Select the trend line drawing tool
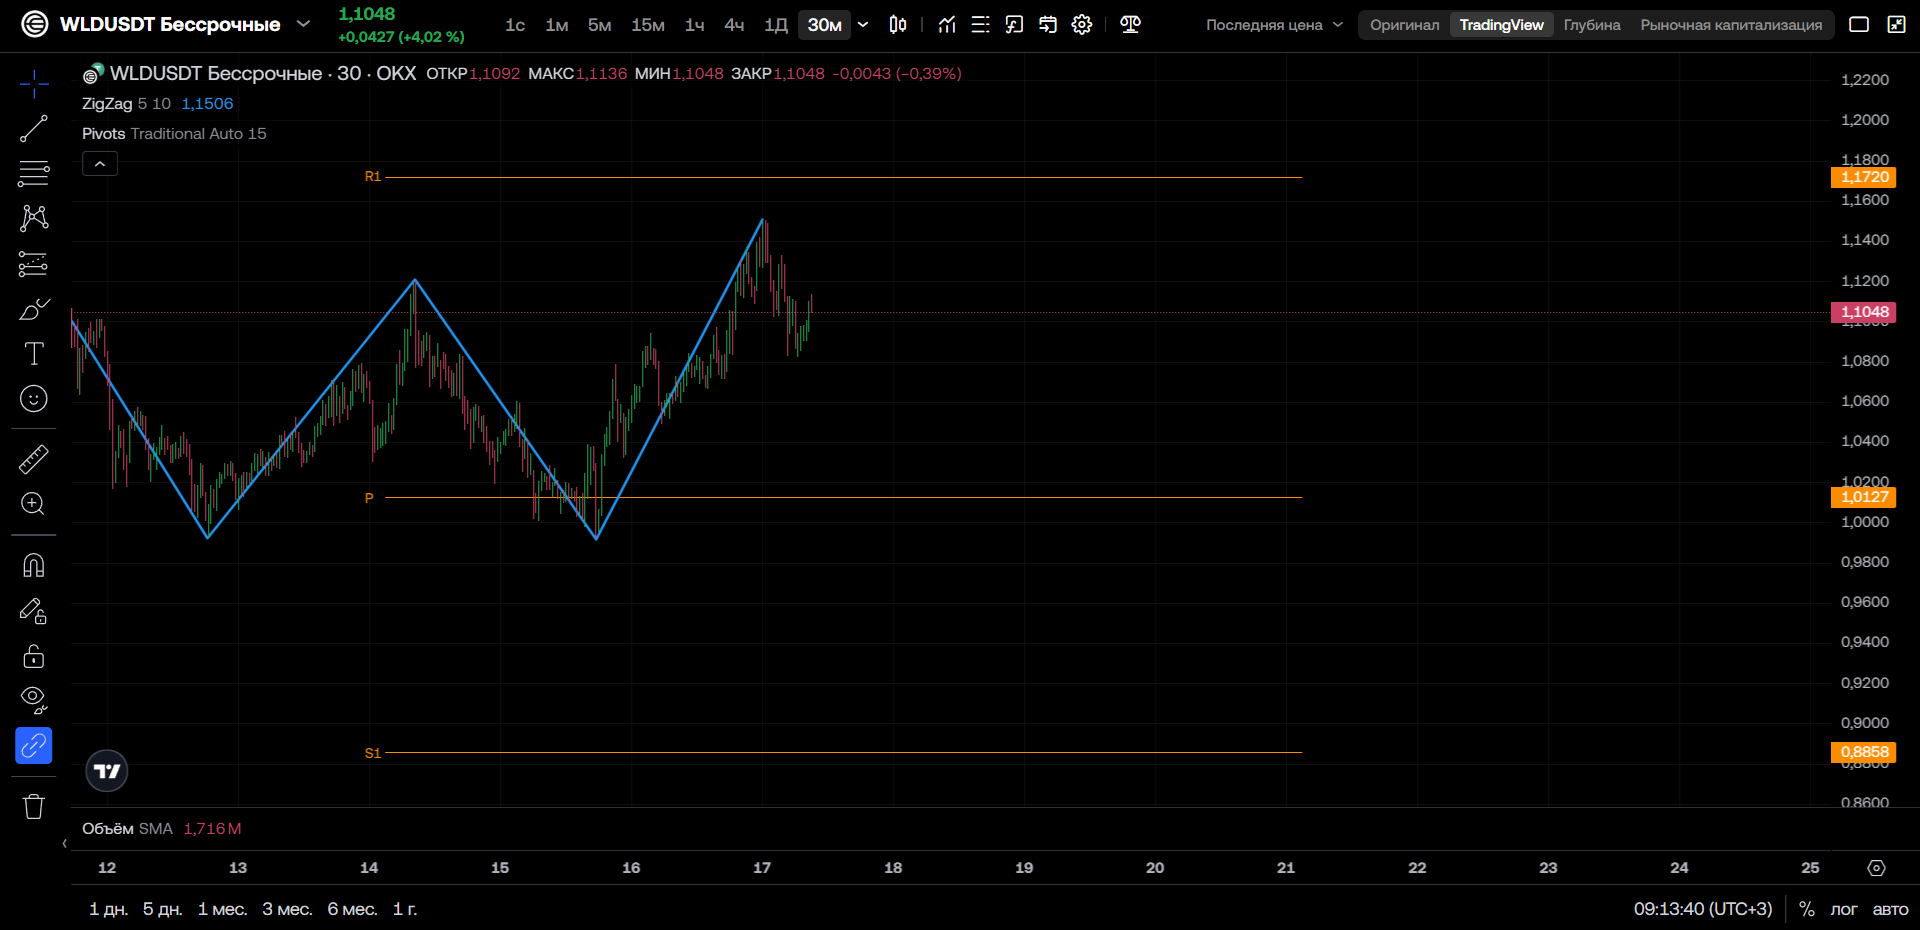The width and height of the screenshot is (1920, 930). (x=33, y=129)
